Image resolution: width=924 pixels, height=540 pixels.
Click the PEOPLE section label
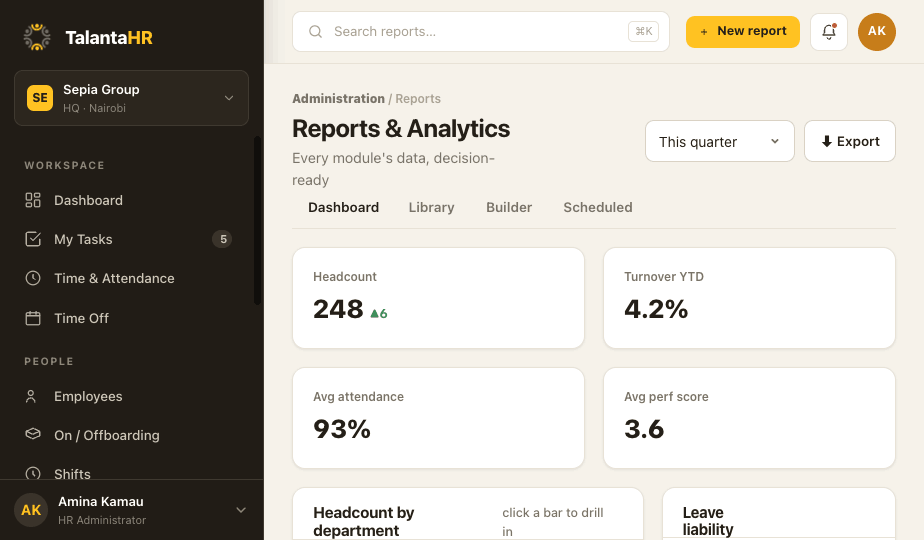[x=49, y=361]
